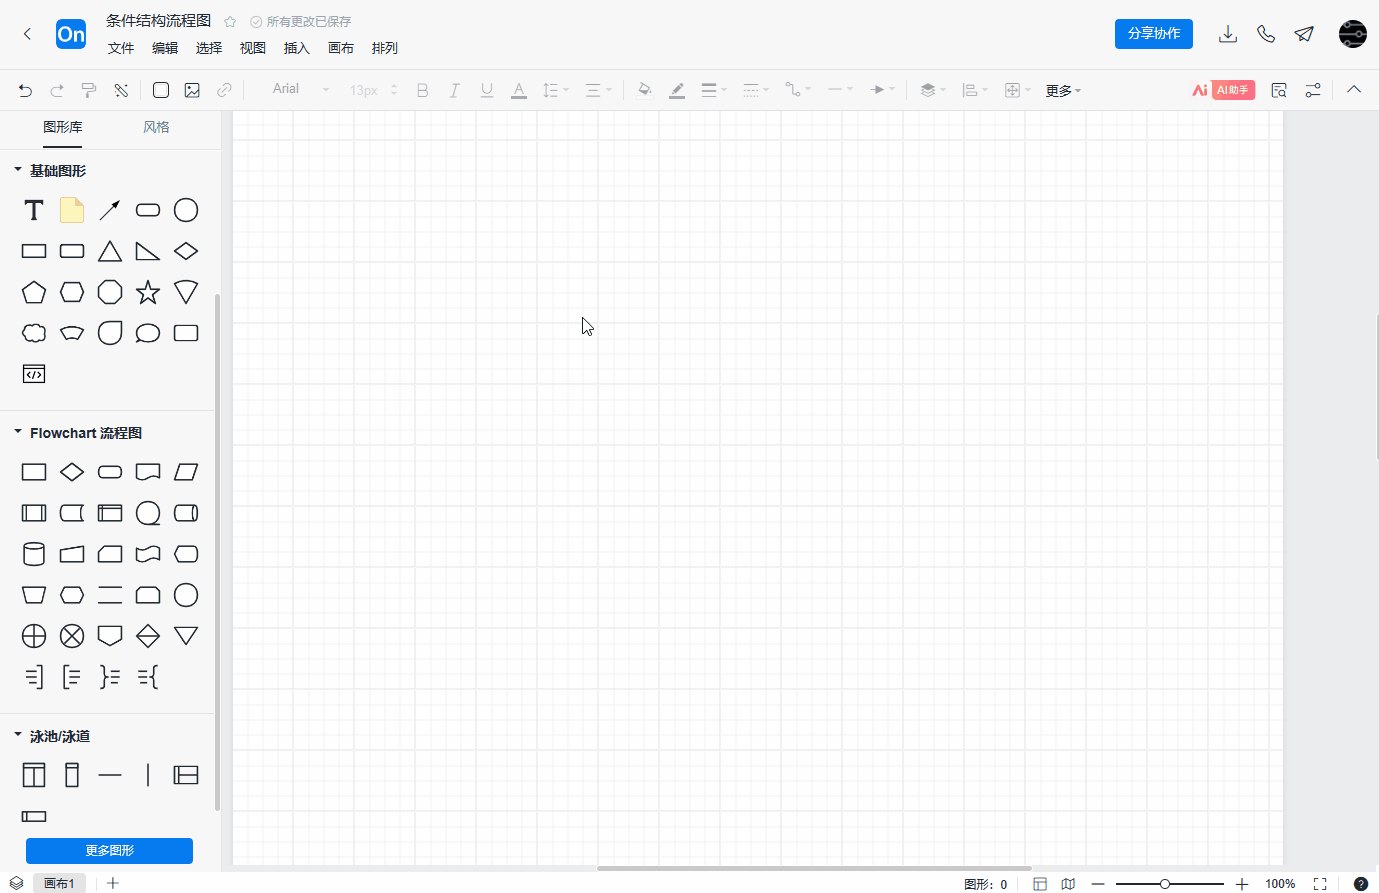Open the 插入 menu
This screenshot has height=893, width=1379.
[297, 48]
